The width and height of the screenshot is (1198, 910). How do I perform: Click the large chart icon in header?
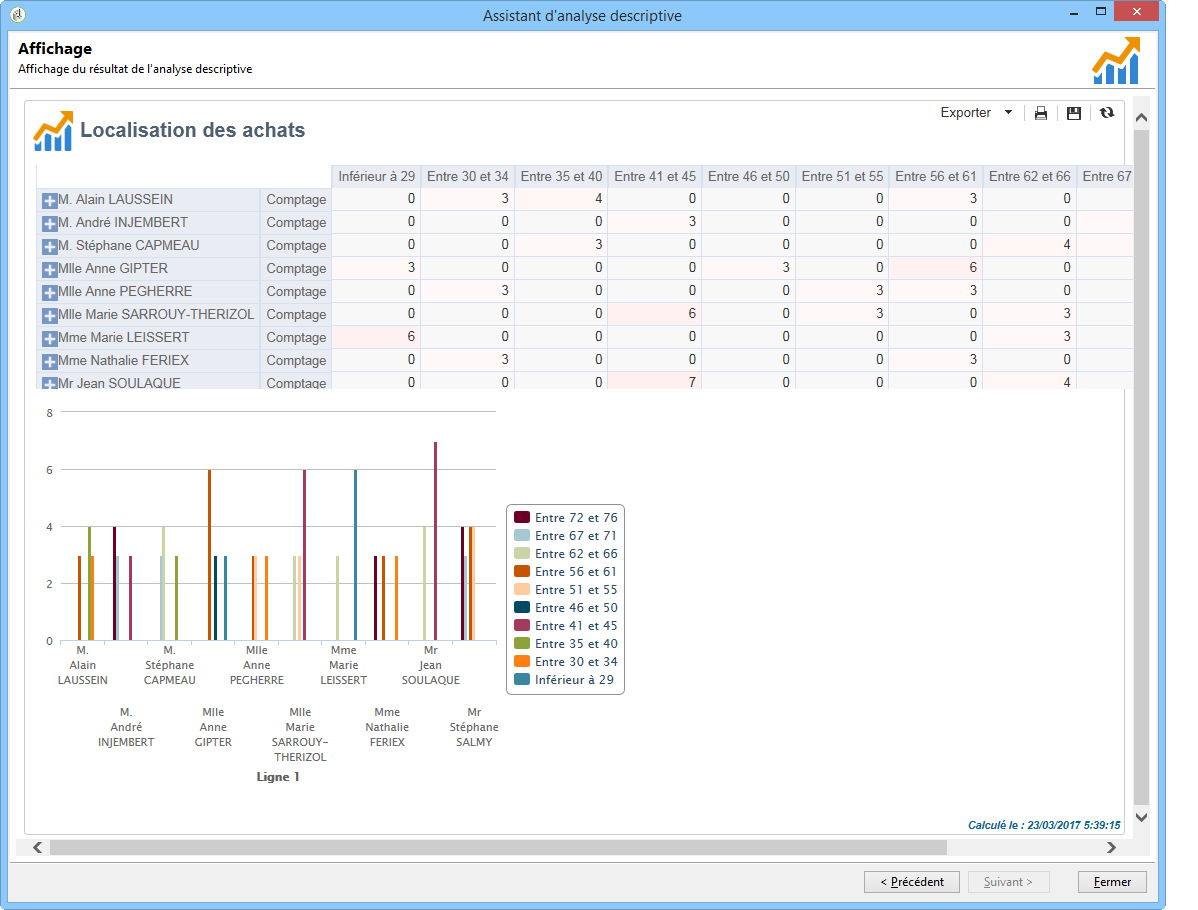click(x=1116, y=61)
